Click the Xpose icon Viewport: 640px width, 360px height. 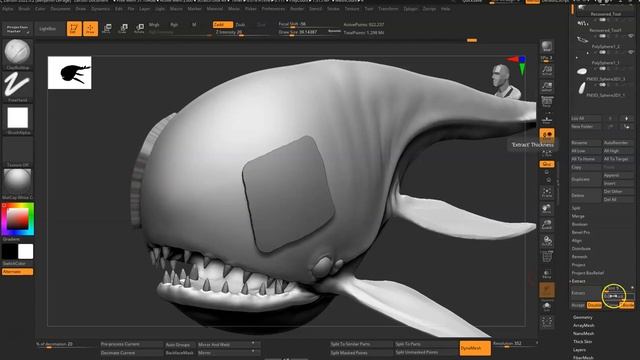point(547,322)
